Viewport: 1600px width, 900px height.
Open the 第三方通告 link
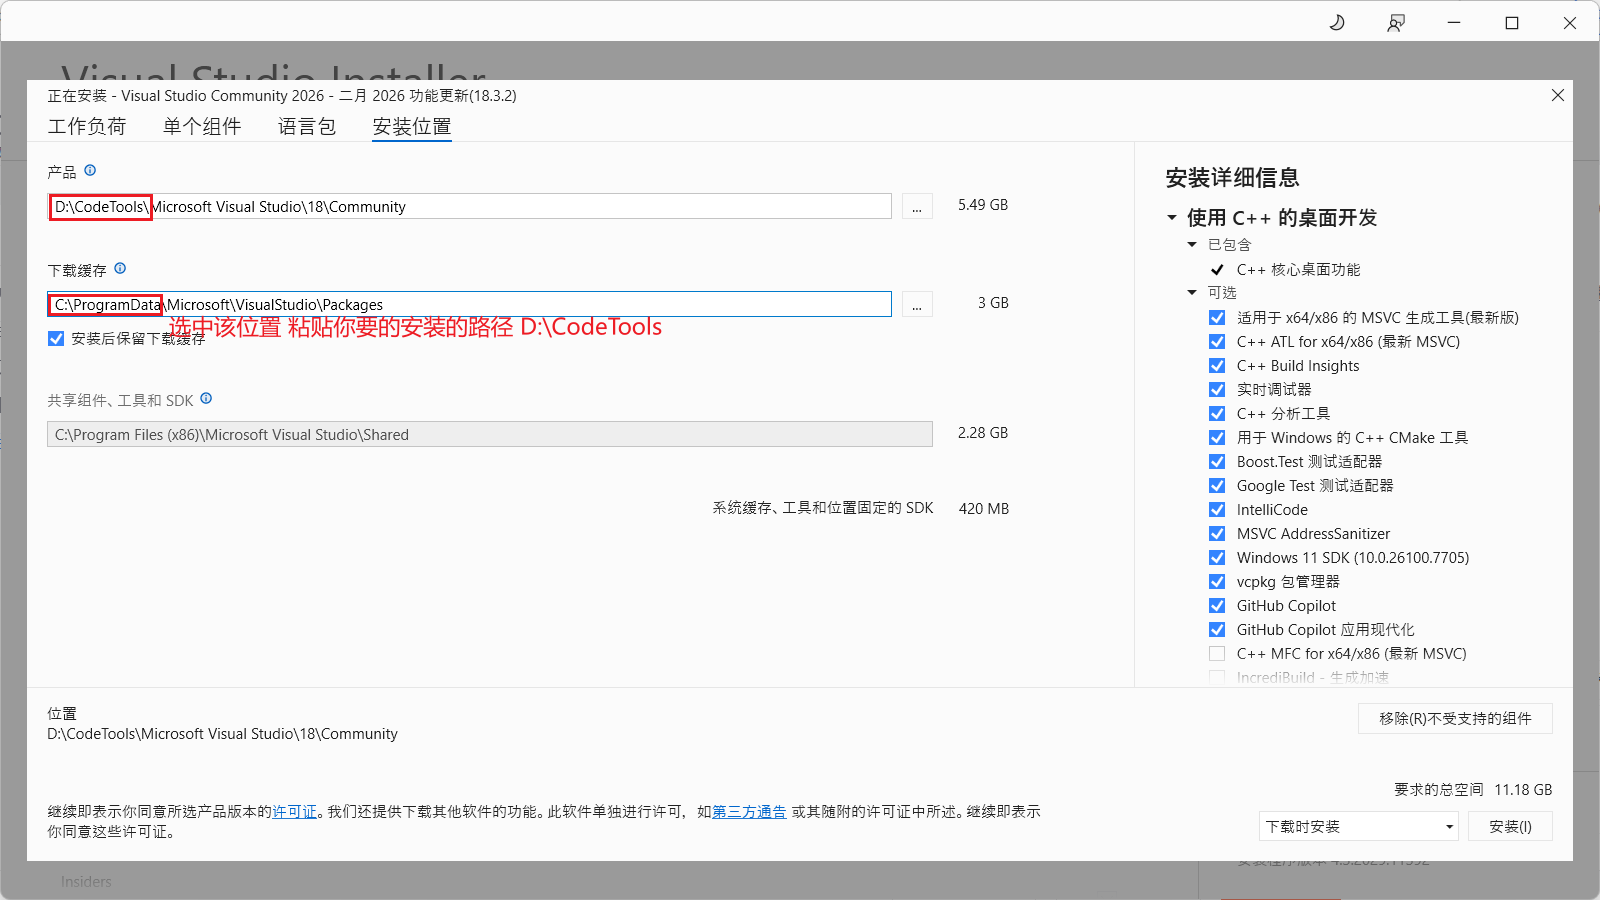pos(749,812)
